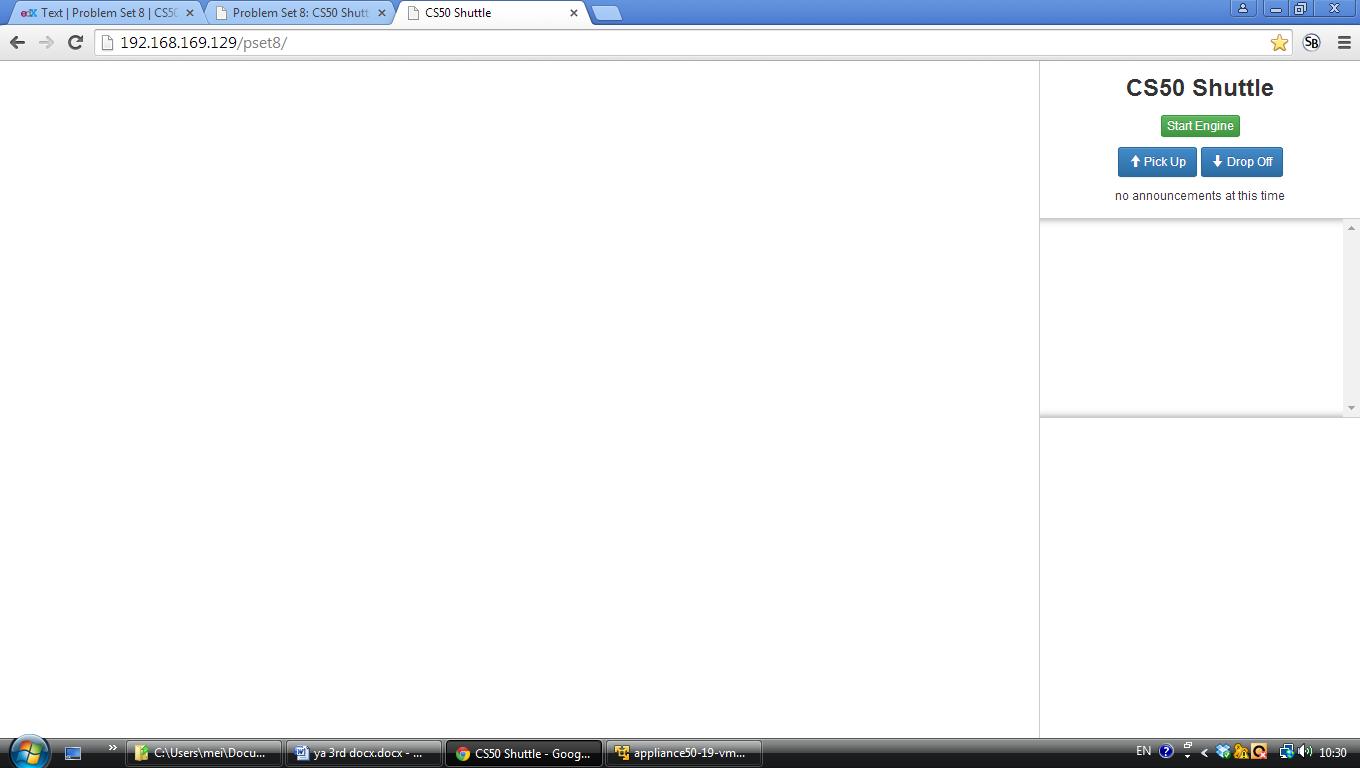1360x768 pixels.
Task: Minimize the Chrome window
Action: pos(1275,8)
